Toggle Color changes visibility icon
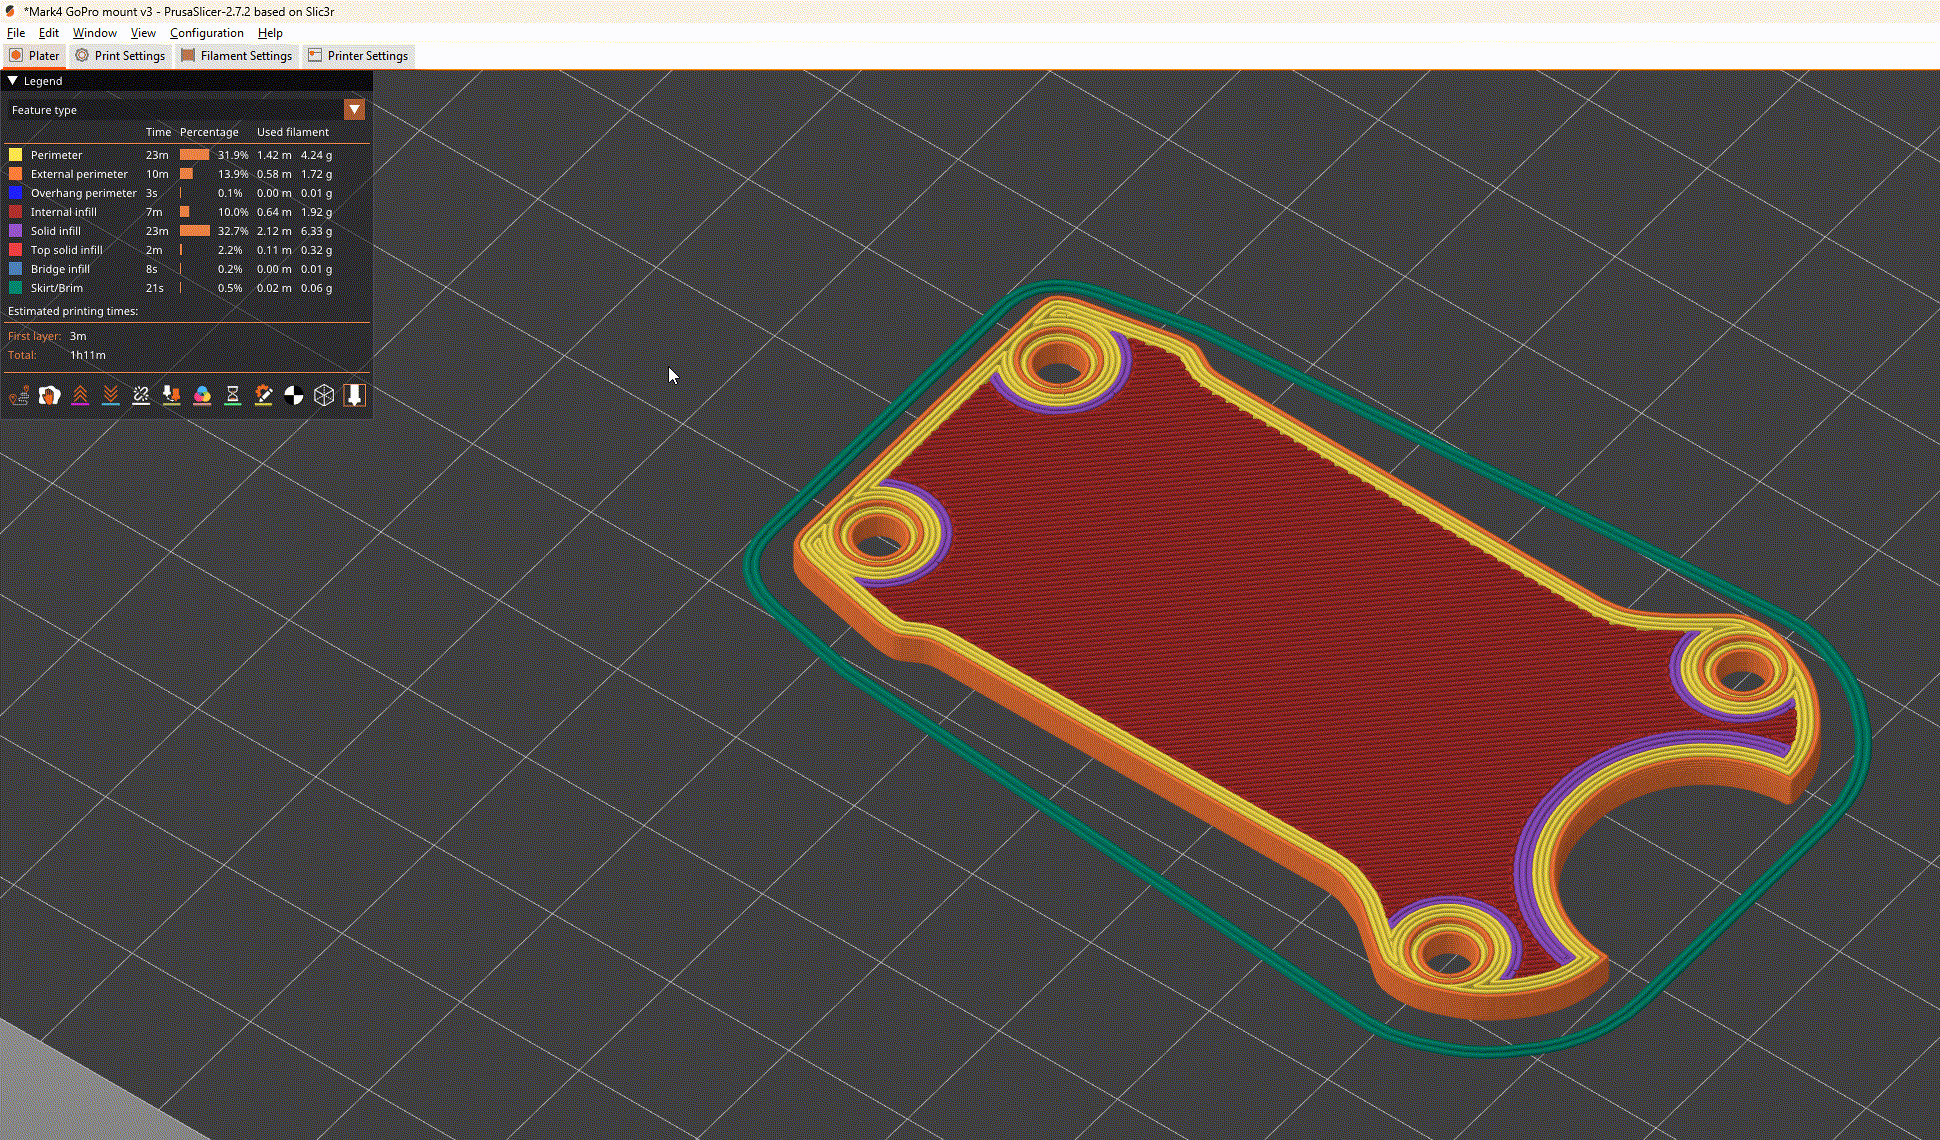The image size is (1940, 1140). 202,396
